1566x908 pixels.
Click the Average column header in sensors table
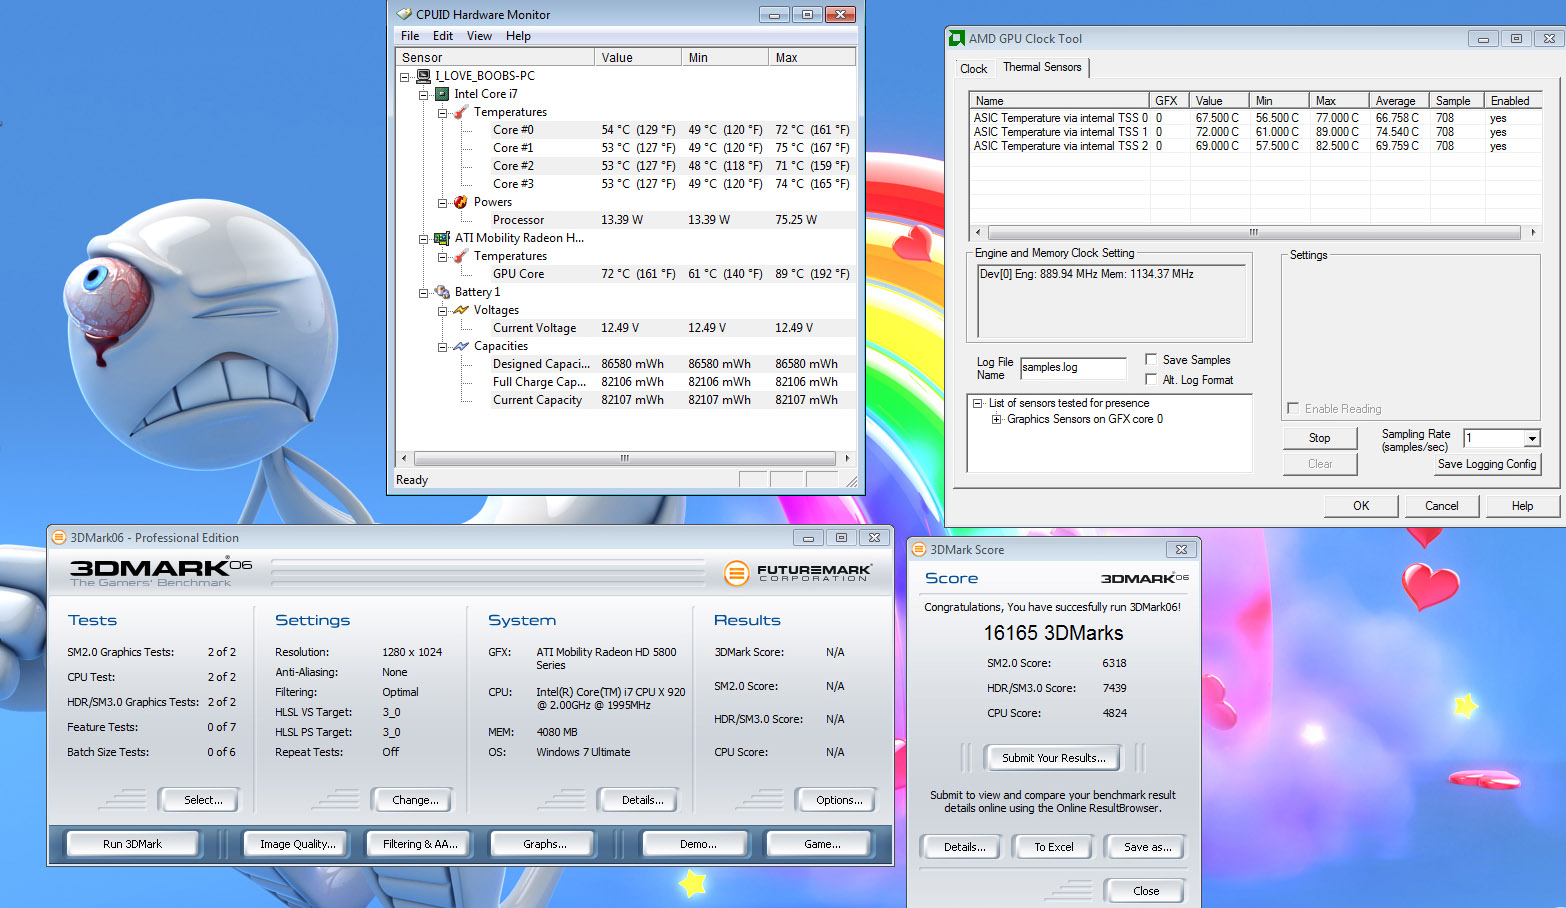(x=1399, y=101)
